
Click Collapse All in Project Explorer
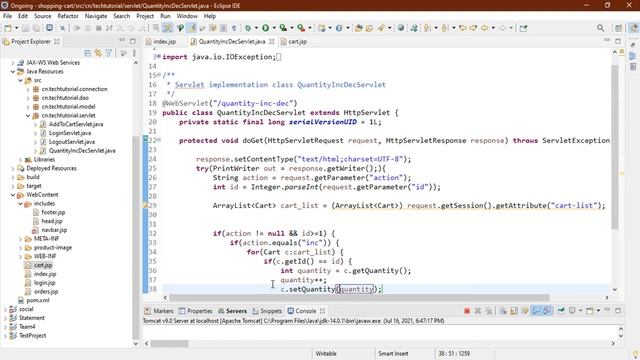[87, 53]
